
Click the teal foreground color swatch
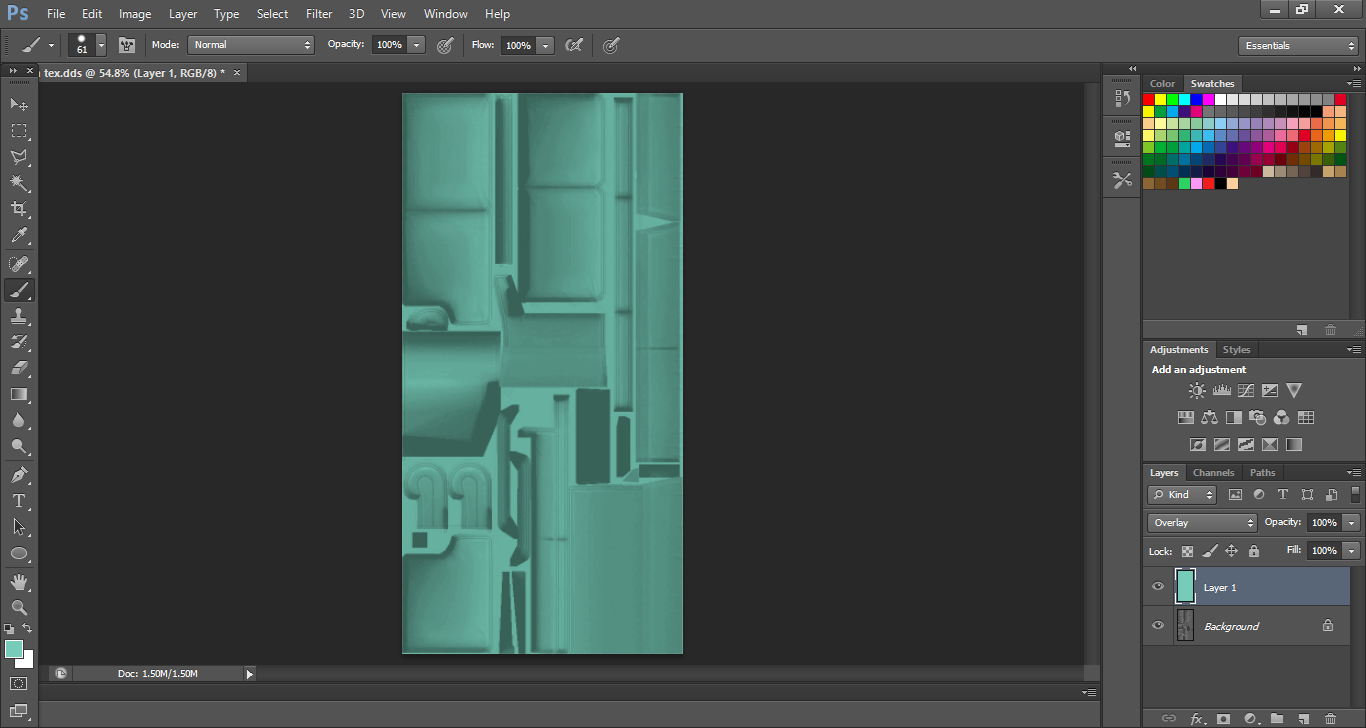(x=14, y=650)
